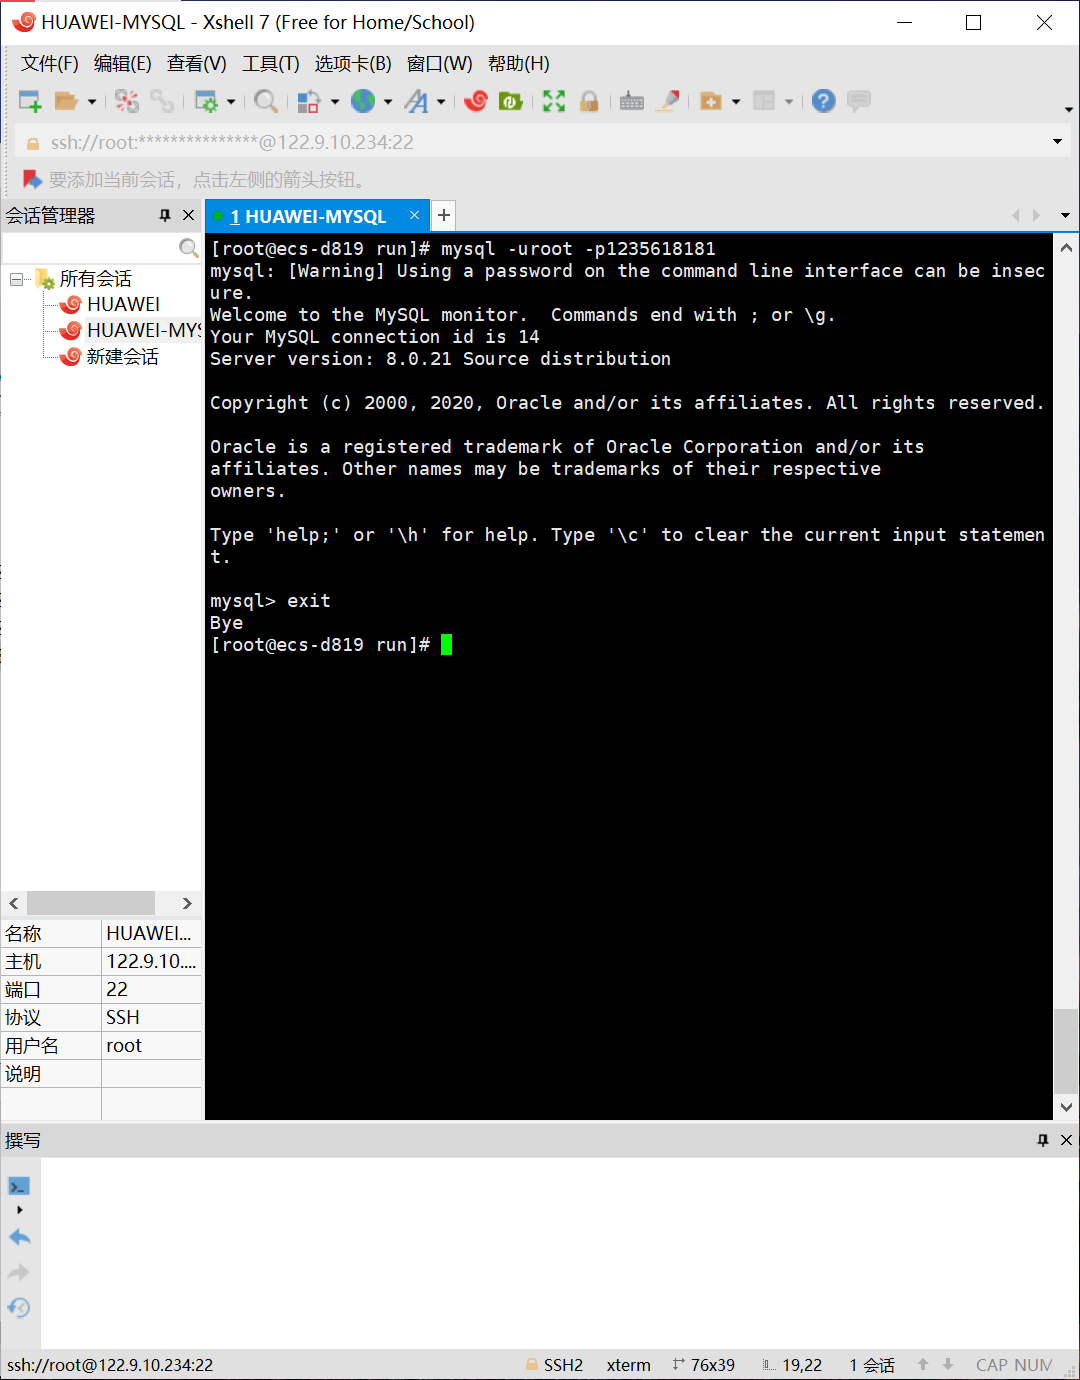Viewport: 1080px width, 1380px height.
Task: Open Help via blue question mark icon
Action: (x=823, y=101)
